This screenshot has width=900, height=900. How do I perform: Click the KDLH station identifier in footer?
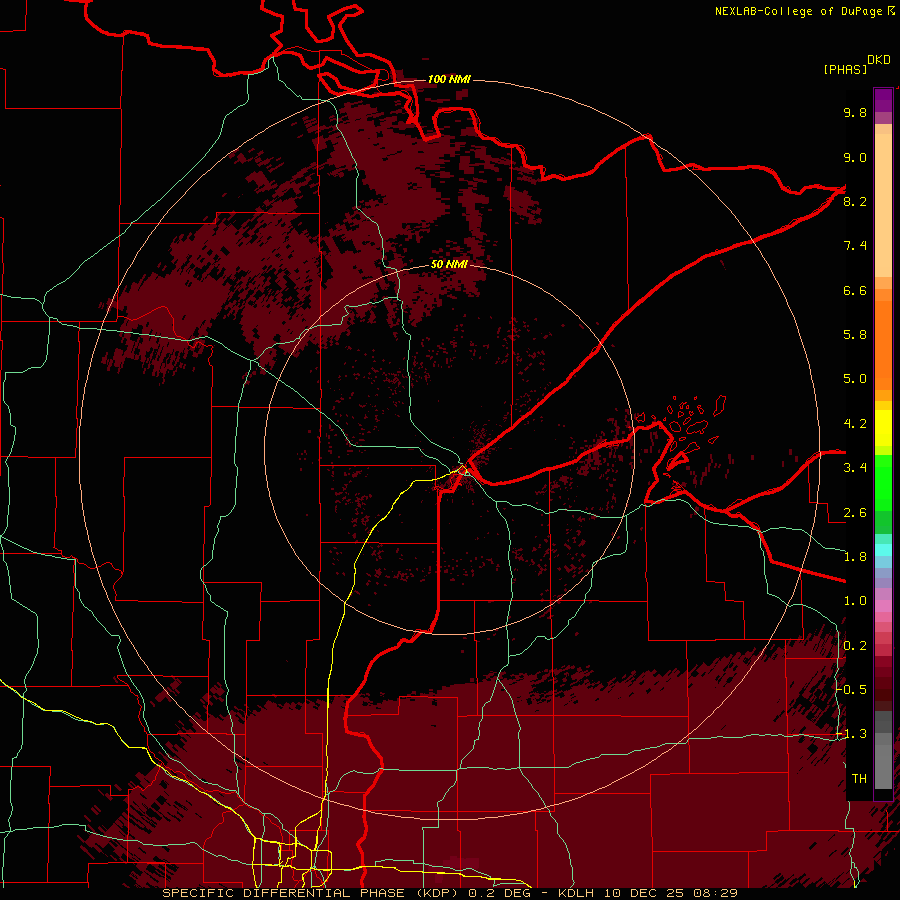pyautogui.click(x=577, y=893)
